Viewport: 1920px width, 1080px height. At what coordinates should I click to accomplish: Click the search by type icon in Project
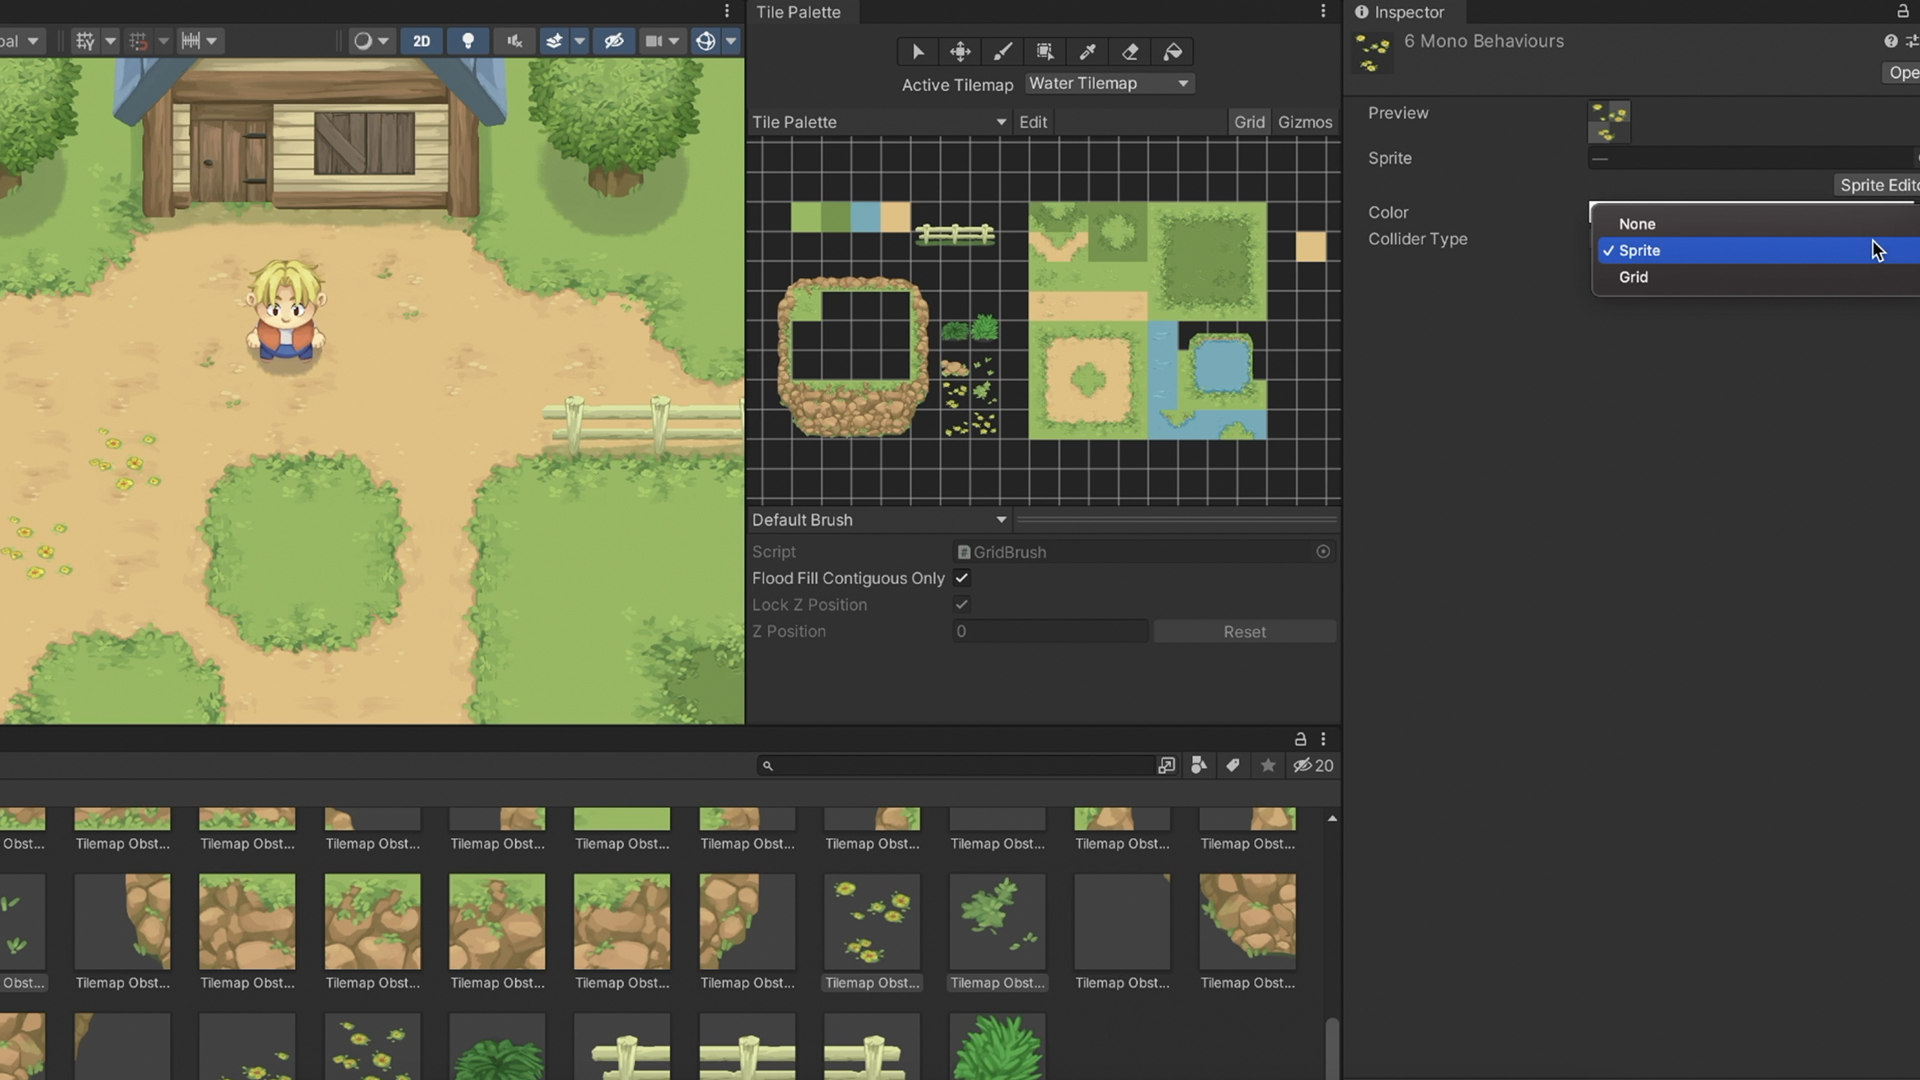1199,766
